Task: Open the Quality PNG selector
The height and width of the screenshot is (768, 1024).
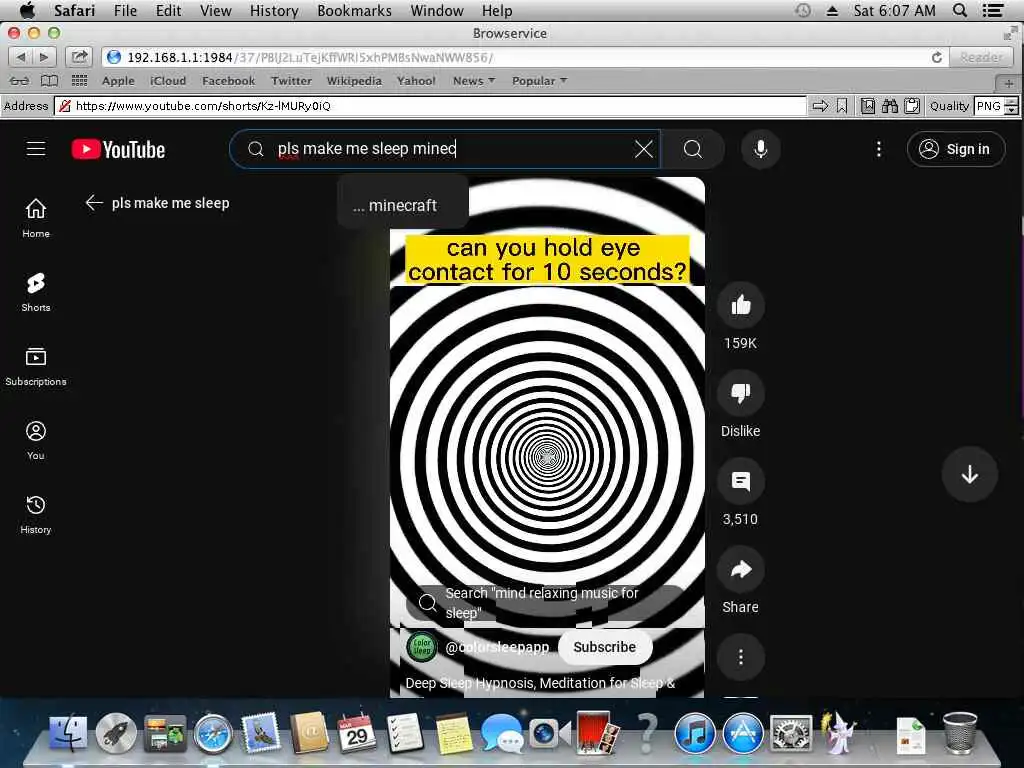Action: (989, 106)
